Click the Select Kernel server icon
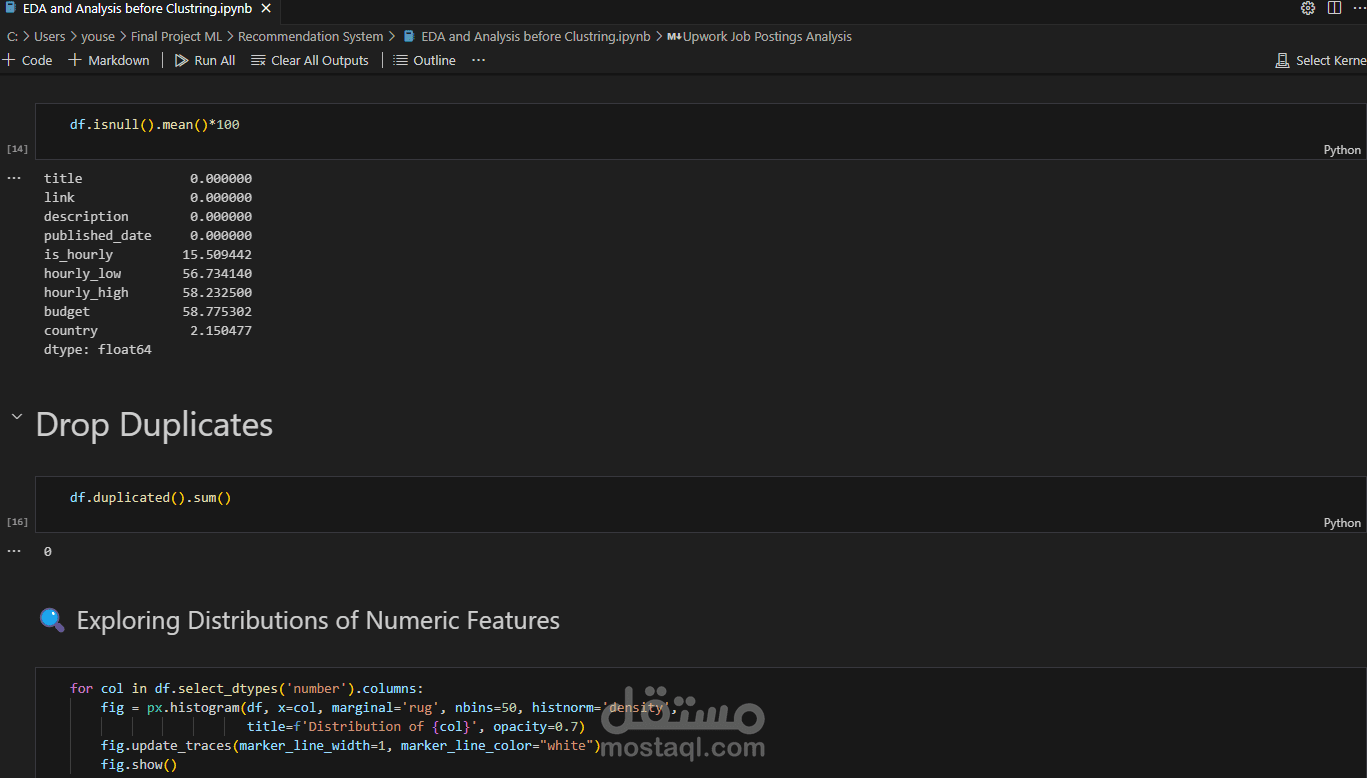The width and height of the screenshot is (1367, 778). [x=1282, y=60]
